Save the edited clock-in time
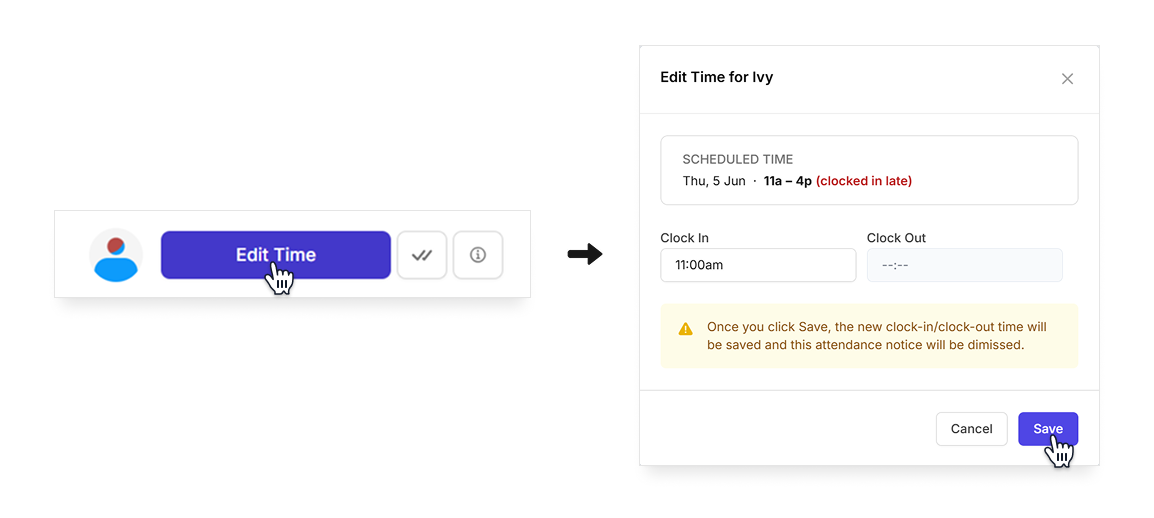Image resolution: width=1154 pixels, height=518 pixels. (x=1048, y=429)
